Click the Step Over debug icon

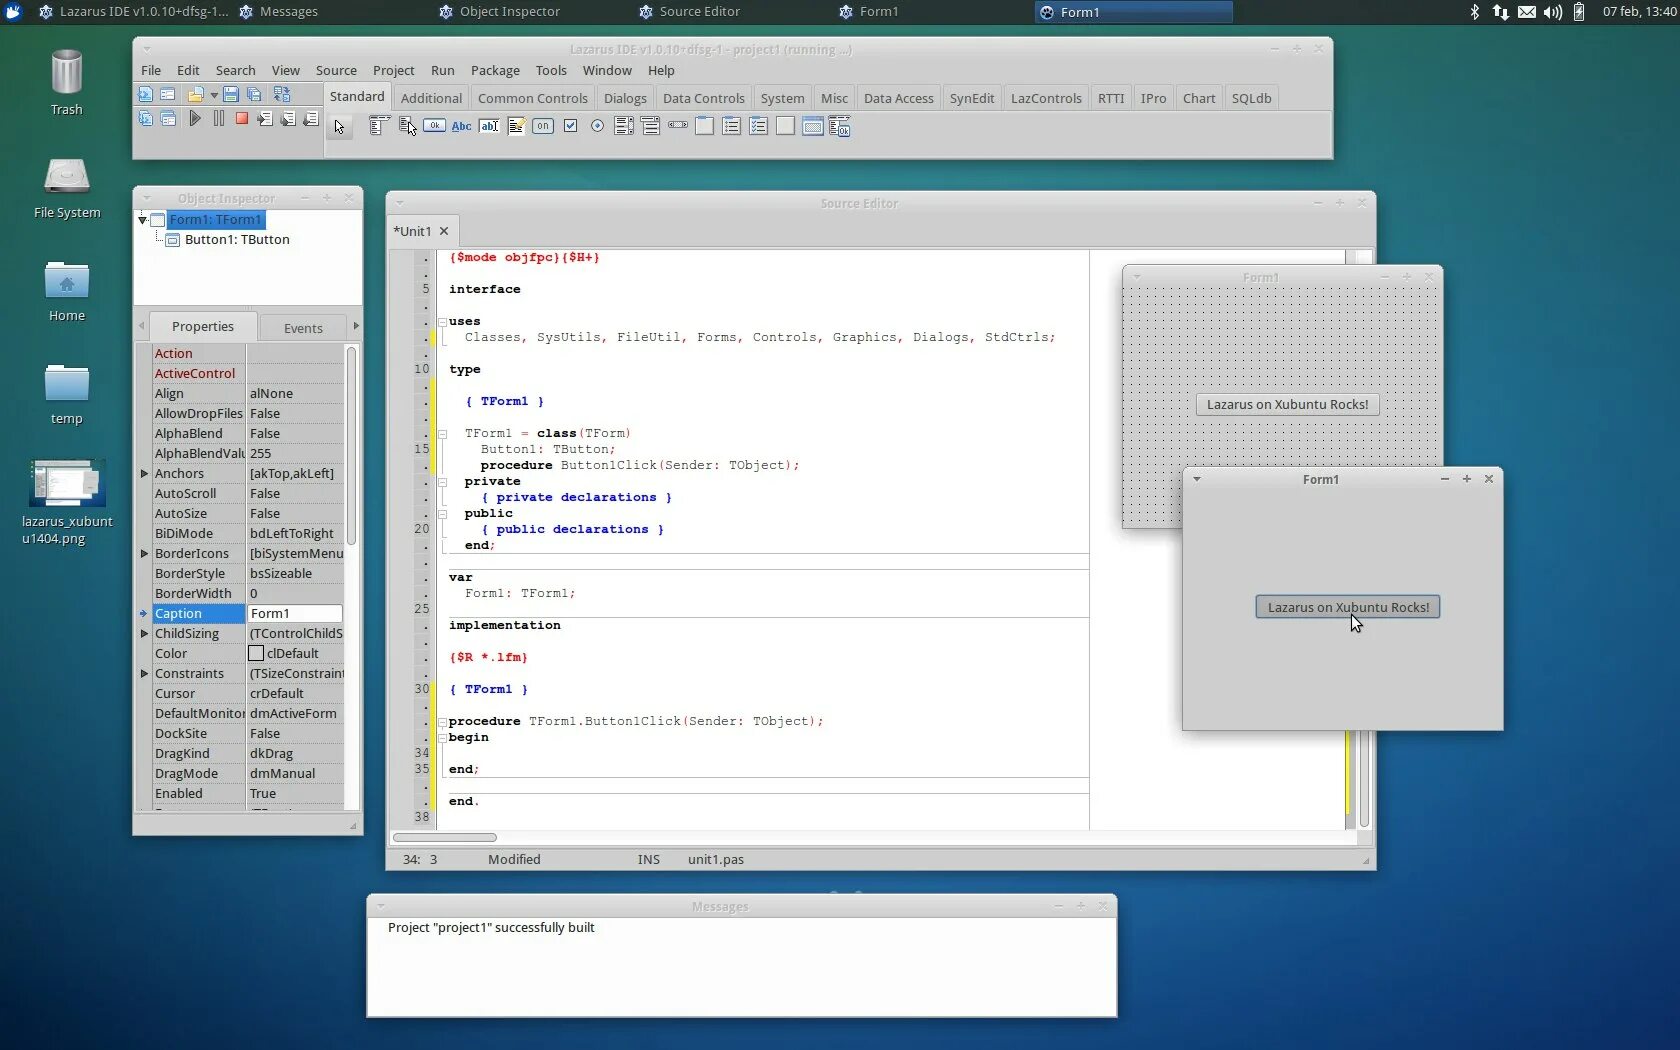tap(288, 118)
